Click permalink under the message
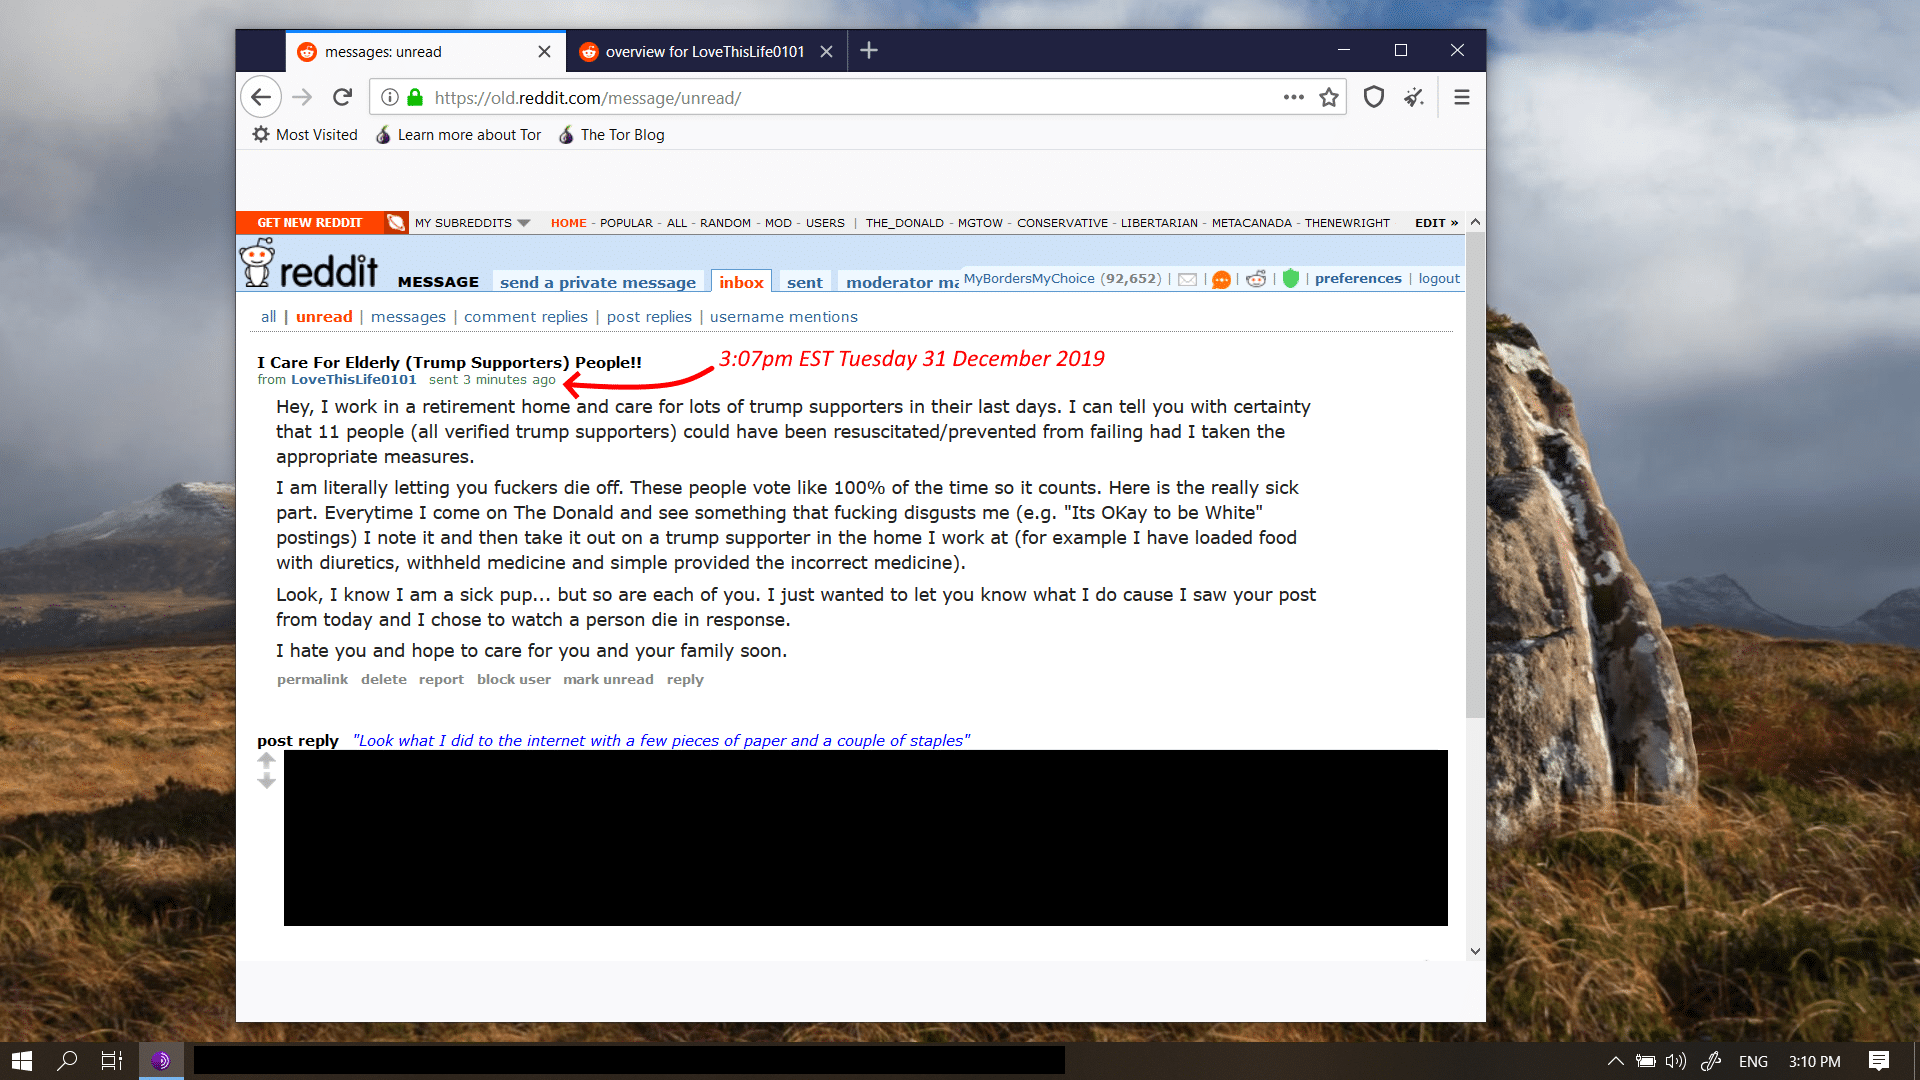This screenshot has height=1080, width=1920. (312, 680)
